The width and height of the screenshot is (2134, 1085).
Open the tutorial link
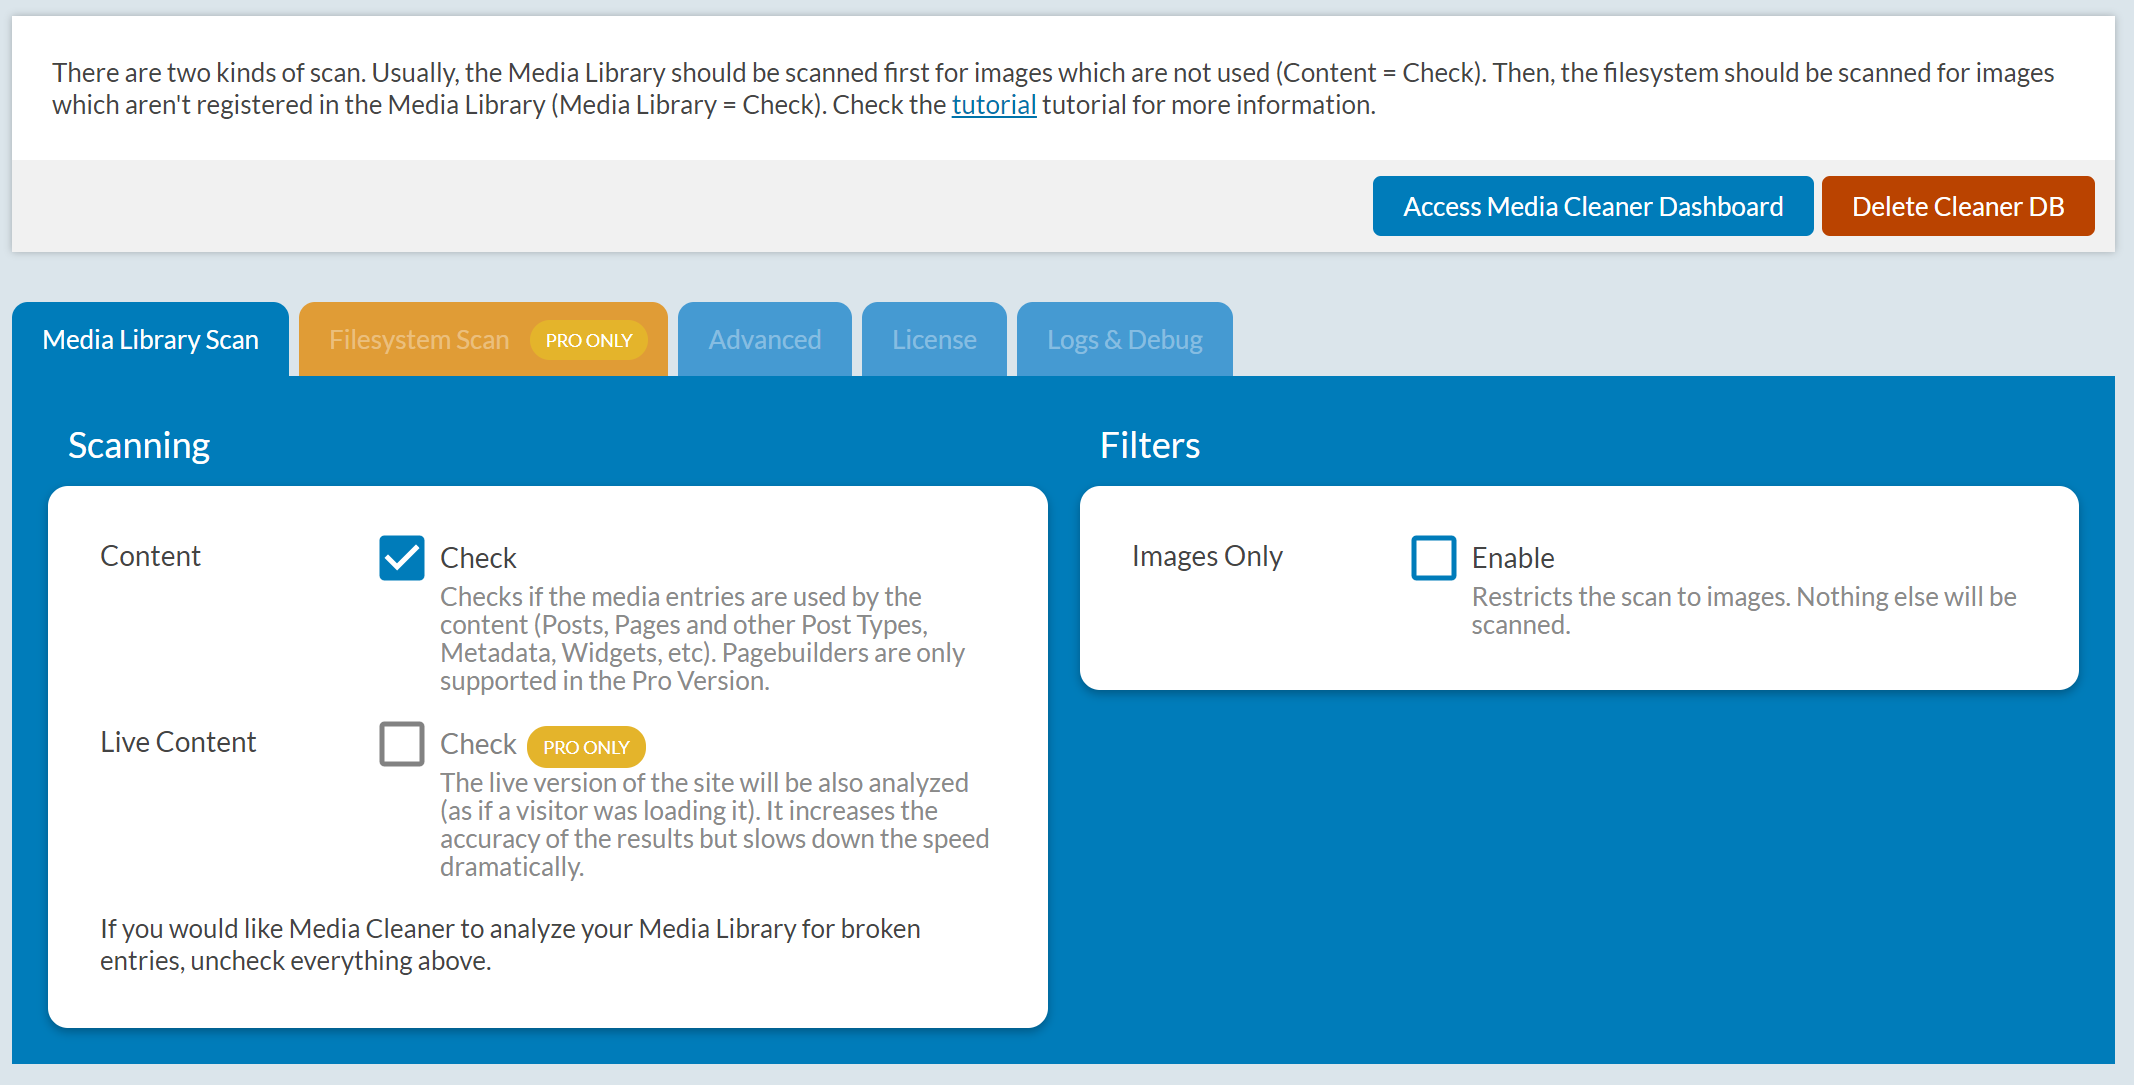pyautogui.click(x=993, y=105)
